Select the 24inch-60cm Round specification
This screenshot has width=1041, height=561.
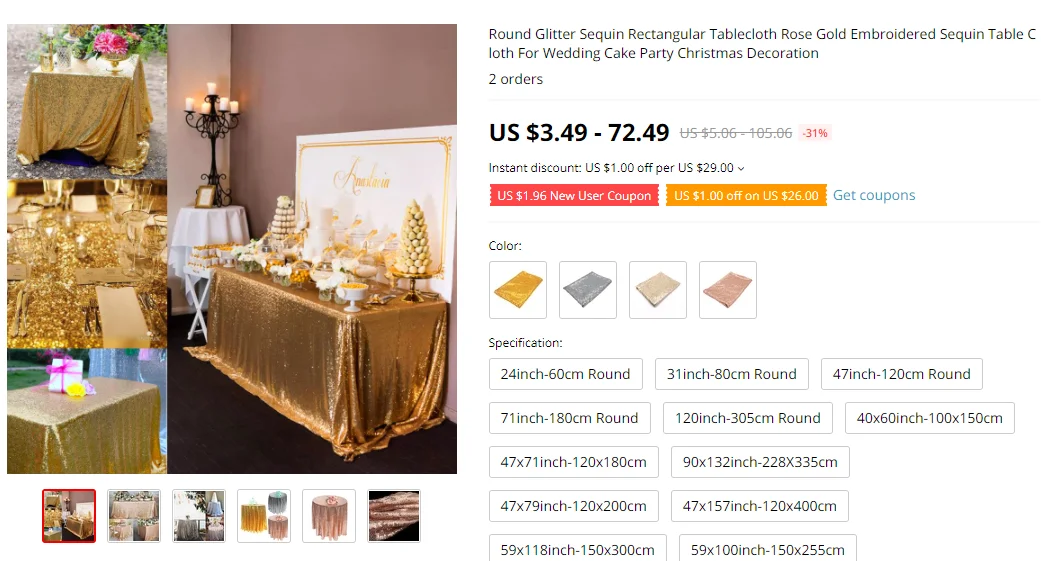click(x=566, y=374)
